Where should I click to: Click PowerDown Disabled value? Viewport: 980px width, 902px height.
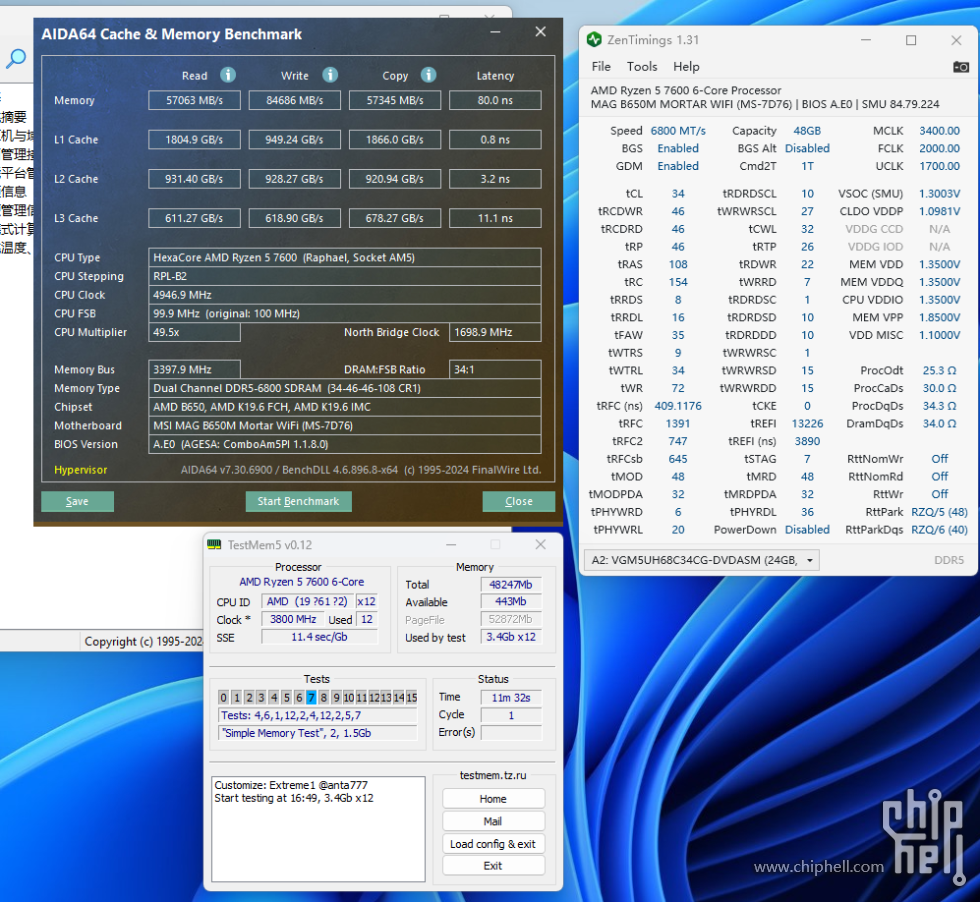tap(807, 529)
